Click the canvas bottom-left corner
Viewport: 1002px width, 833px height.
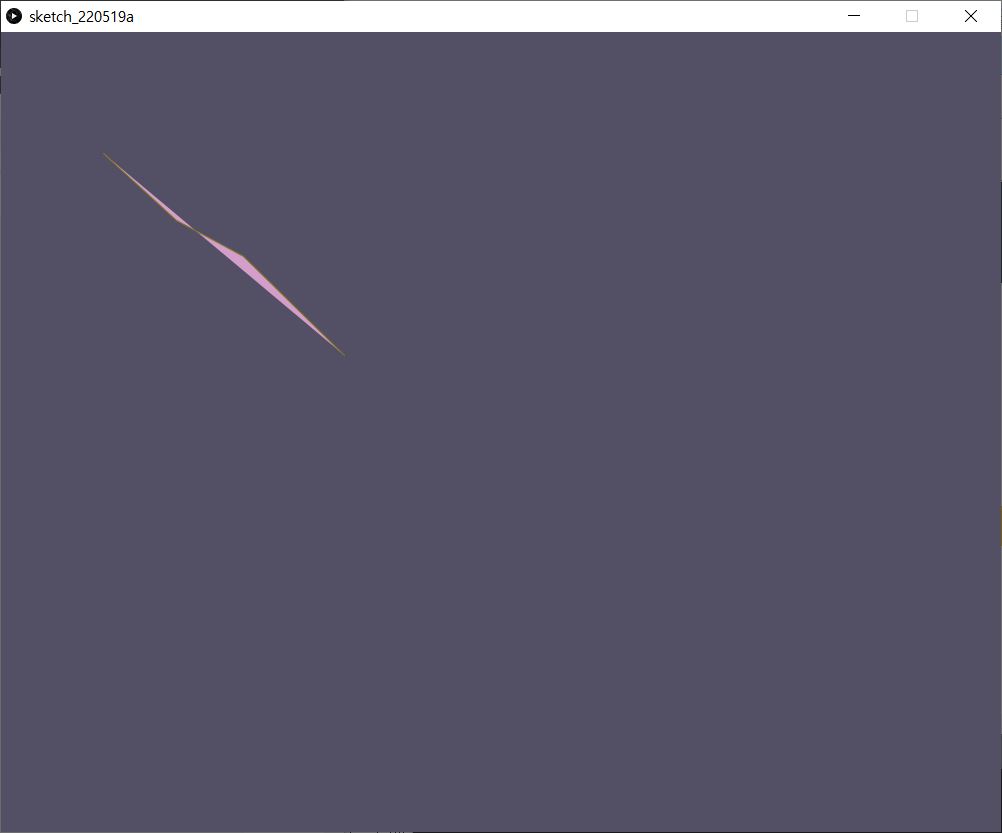click(x=6, y=826)
